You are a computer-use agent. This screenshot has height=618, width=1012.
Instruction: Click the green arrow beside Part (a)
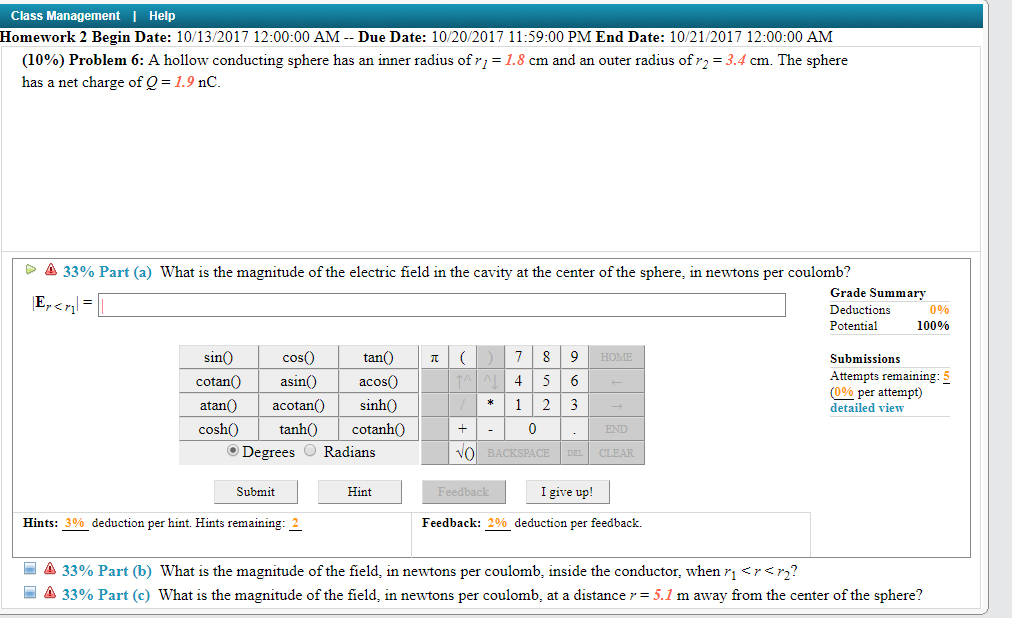(30, 269)
